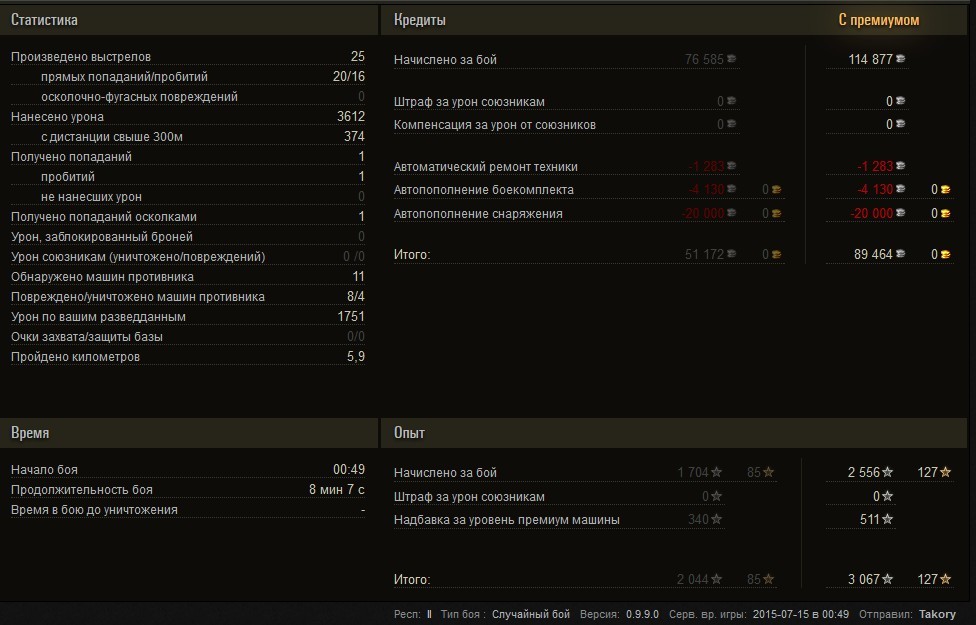Select the Время panel header
This screenshot has height=625, width=976.
(x=189, y=433)
